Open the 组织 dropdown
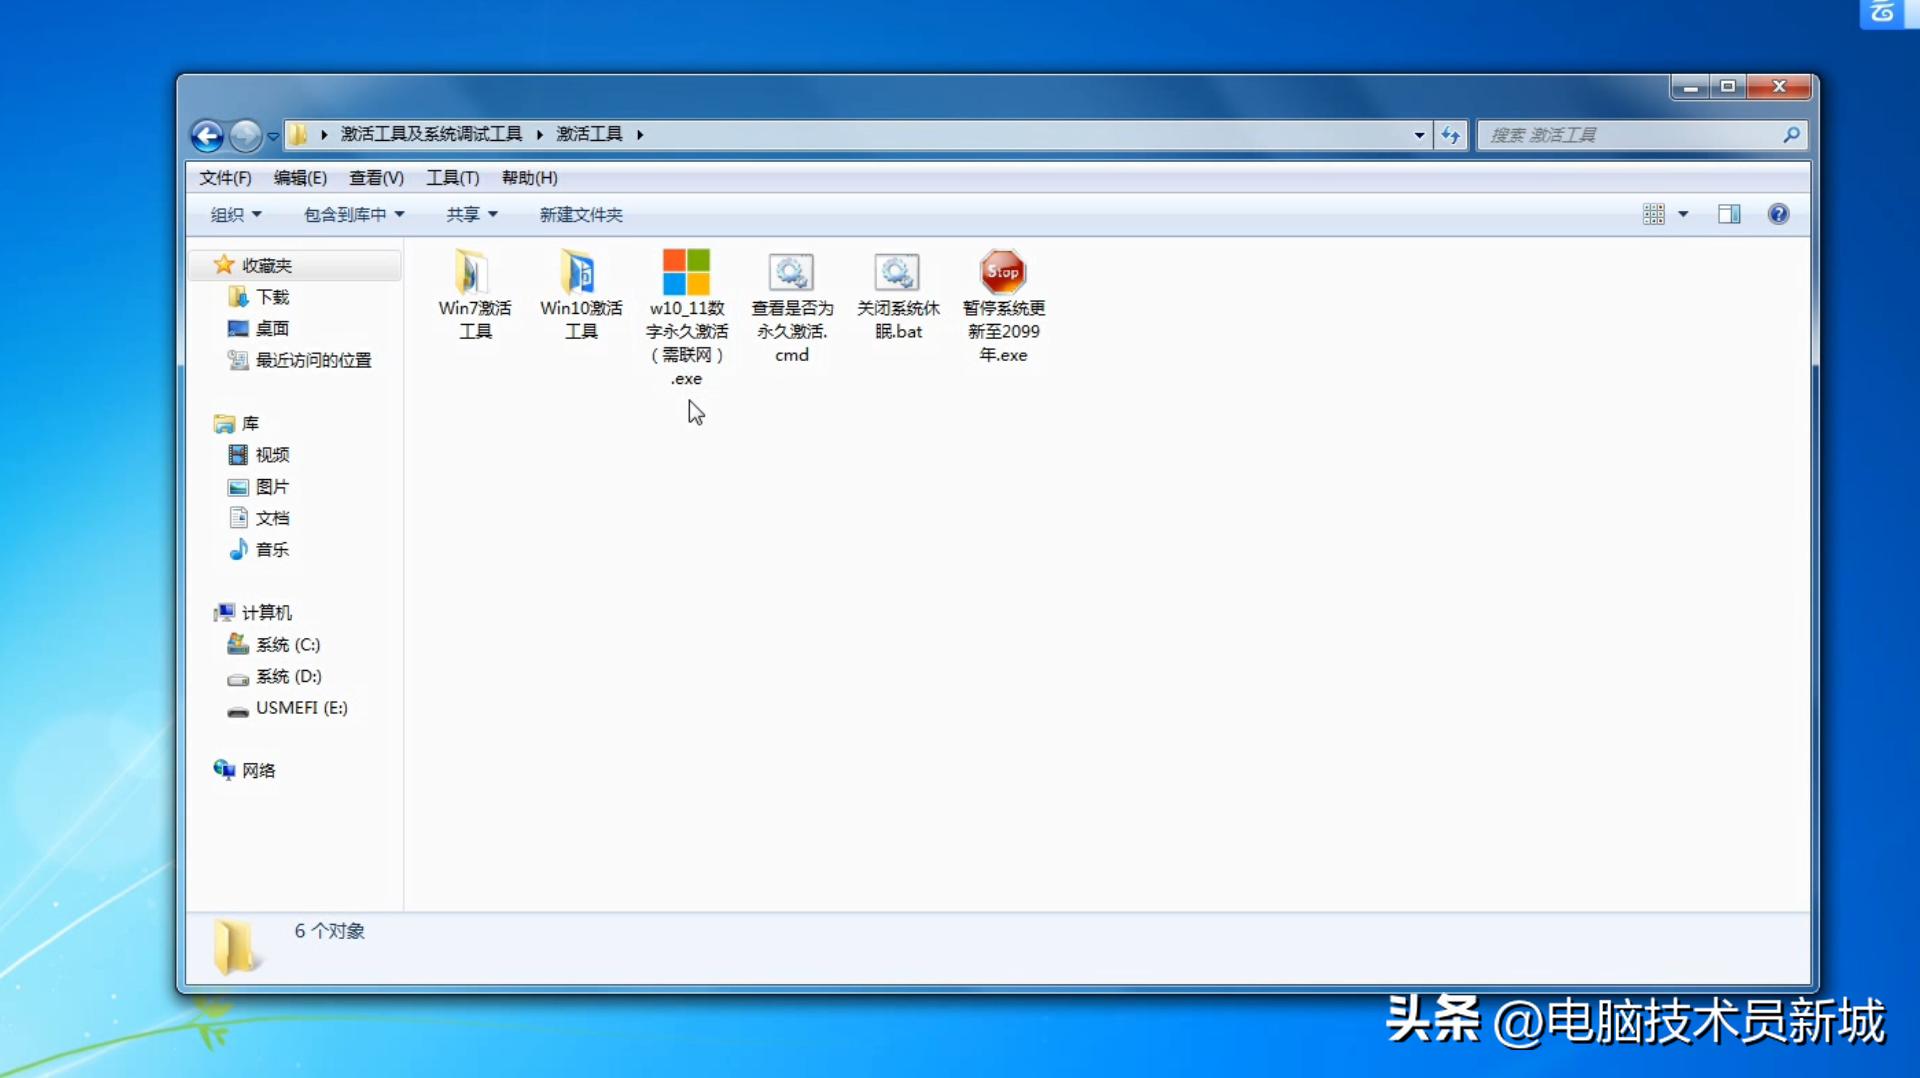1920x1078 pixels. (x=236, y=214)
